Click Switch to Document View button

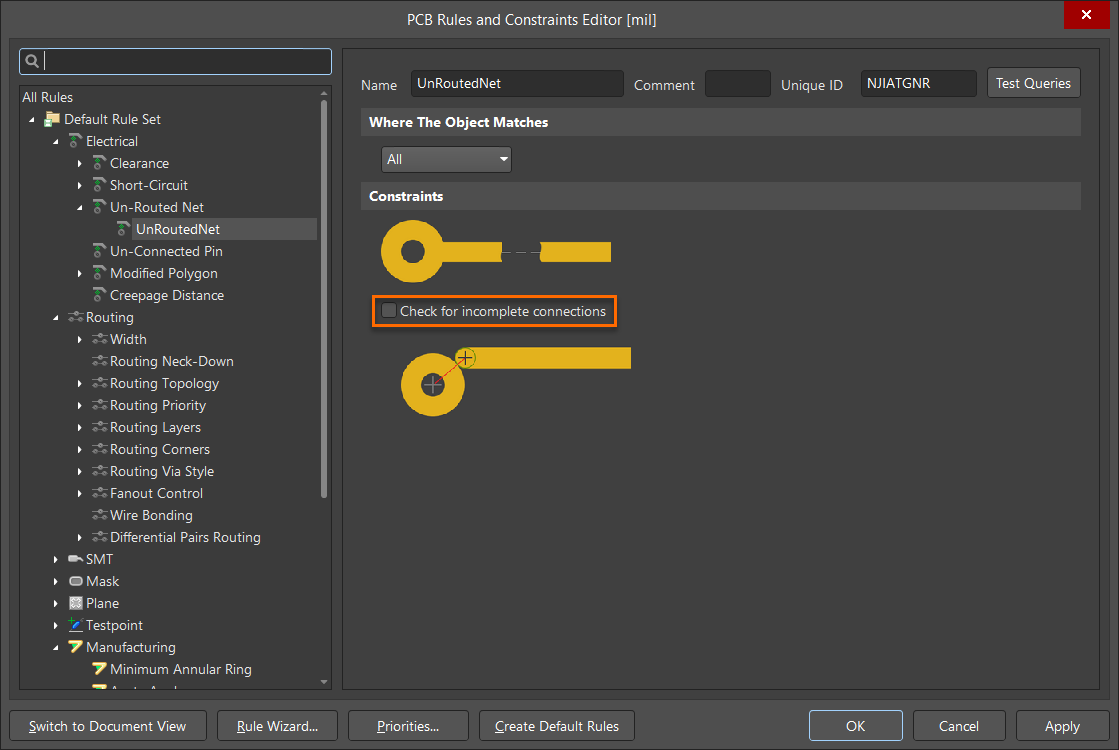tap(108, 726)
